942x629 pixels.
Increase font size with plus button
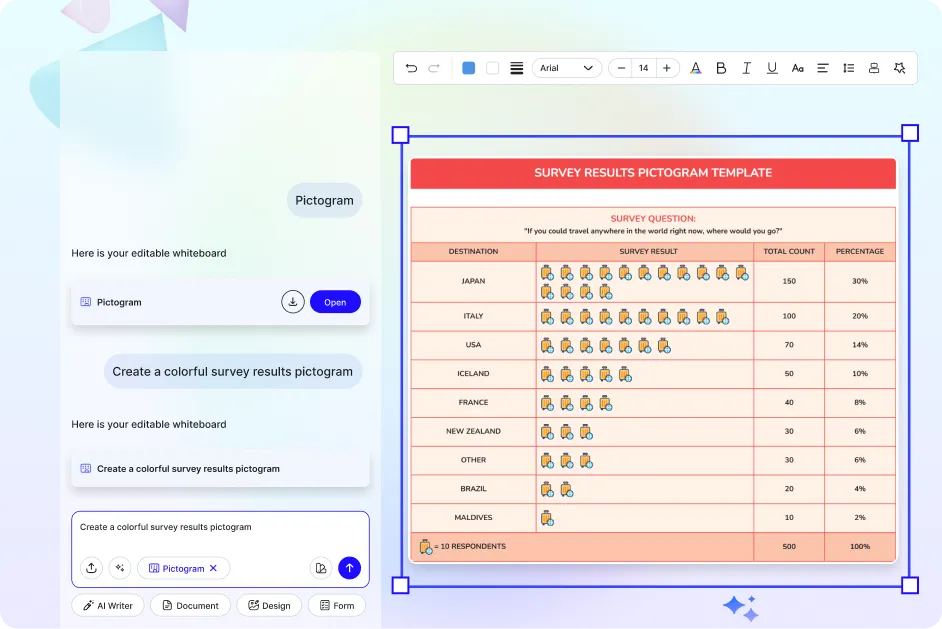(x=667, y=68)
